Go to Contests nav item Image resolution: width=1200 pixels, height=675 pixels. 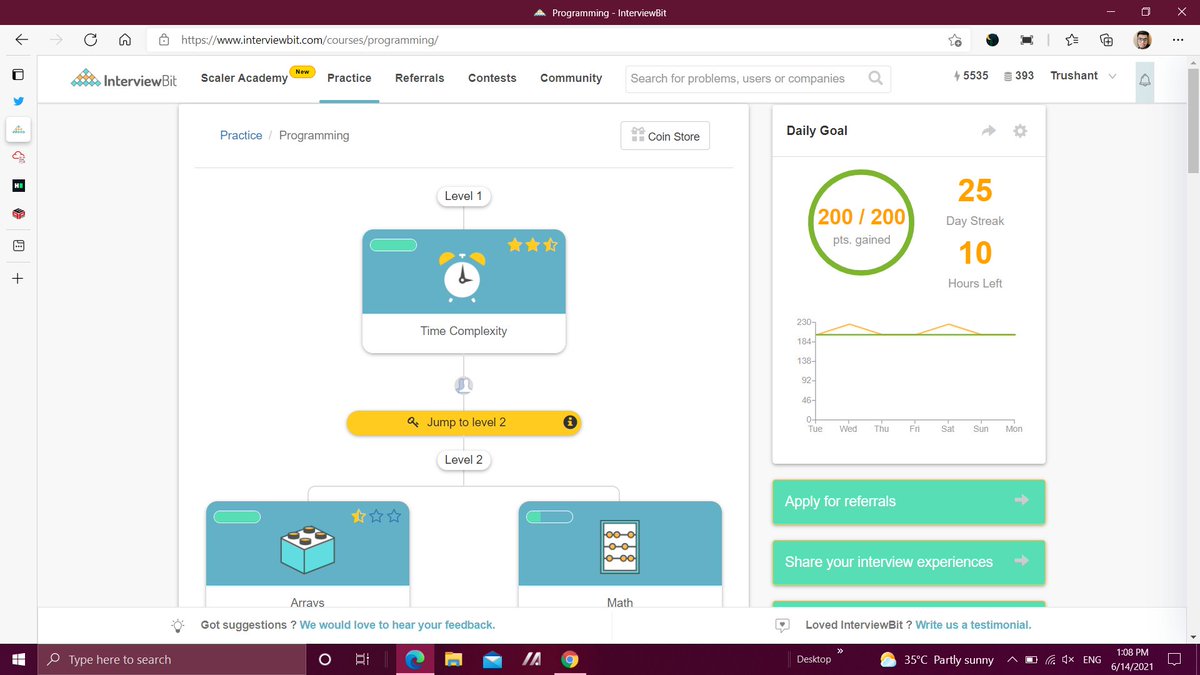click(492, 78)
